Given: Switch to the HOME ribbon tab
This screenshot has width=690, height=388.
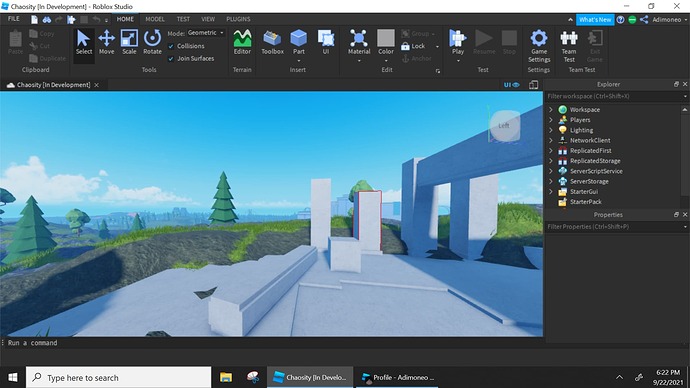Looking at the screenshot, I should tap(125, 19).
